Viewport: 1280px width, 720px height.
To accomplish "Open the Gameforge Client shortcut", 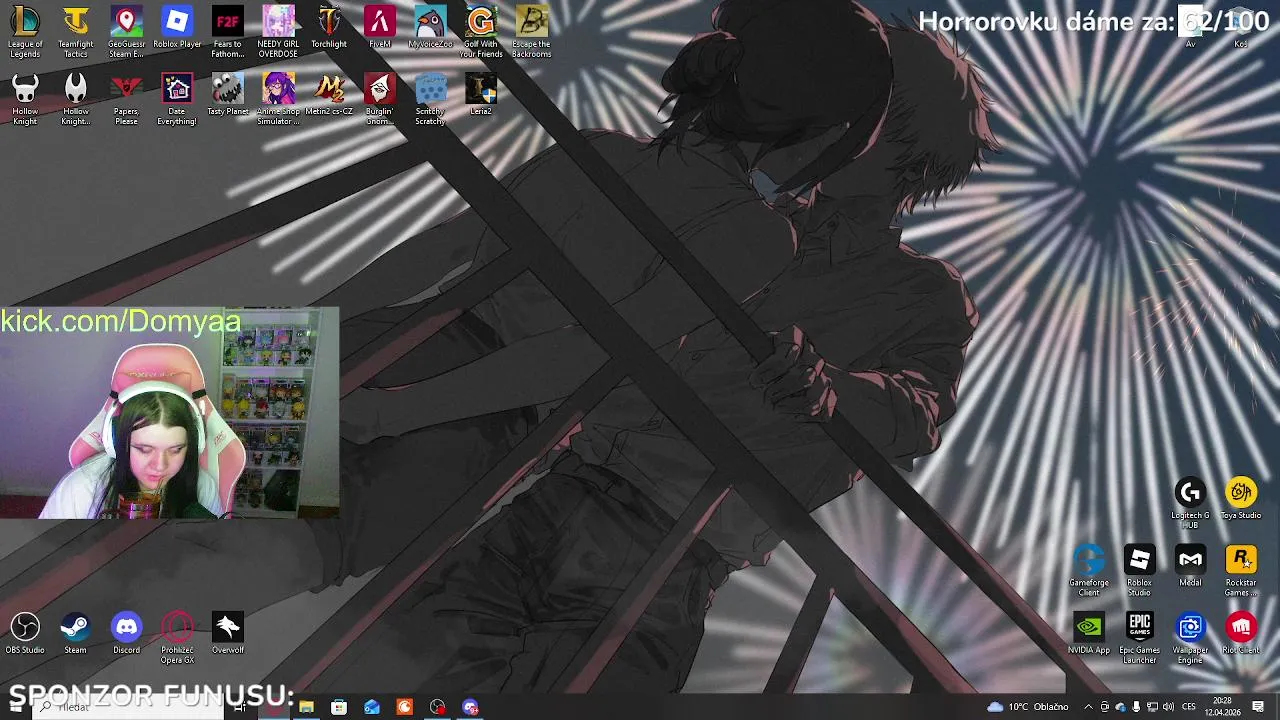I will (x=1089, y=571).
